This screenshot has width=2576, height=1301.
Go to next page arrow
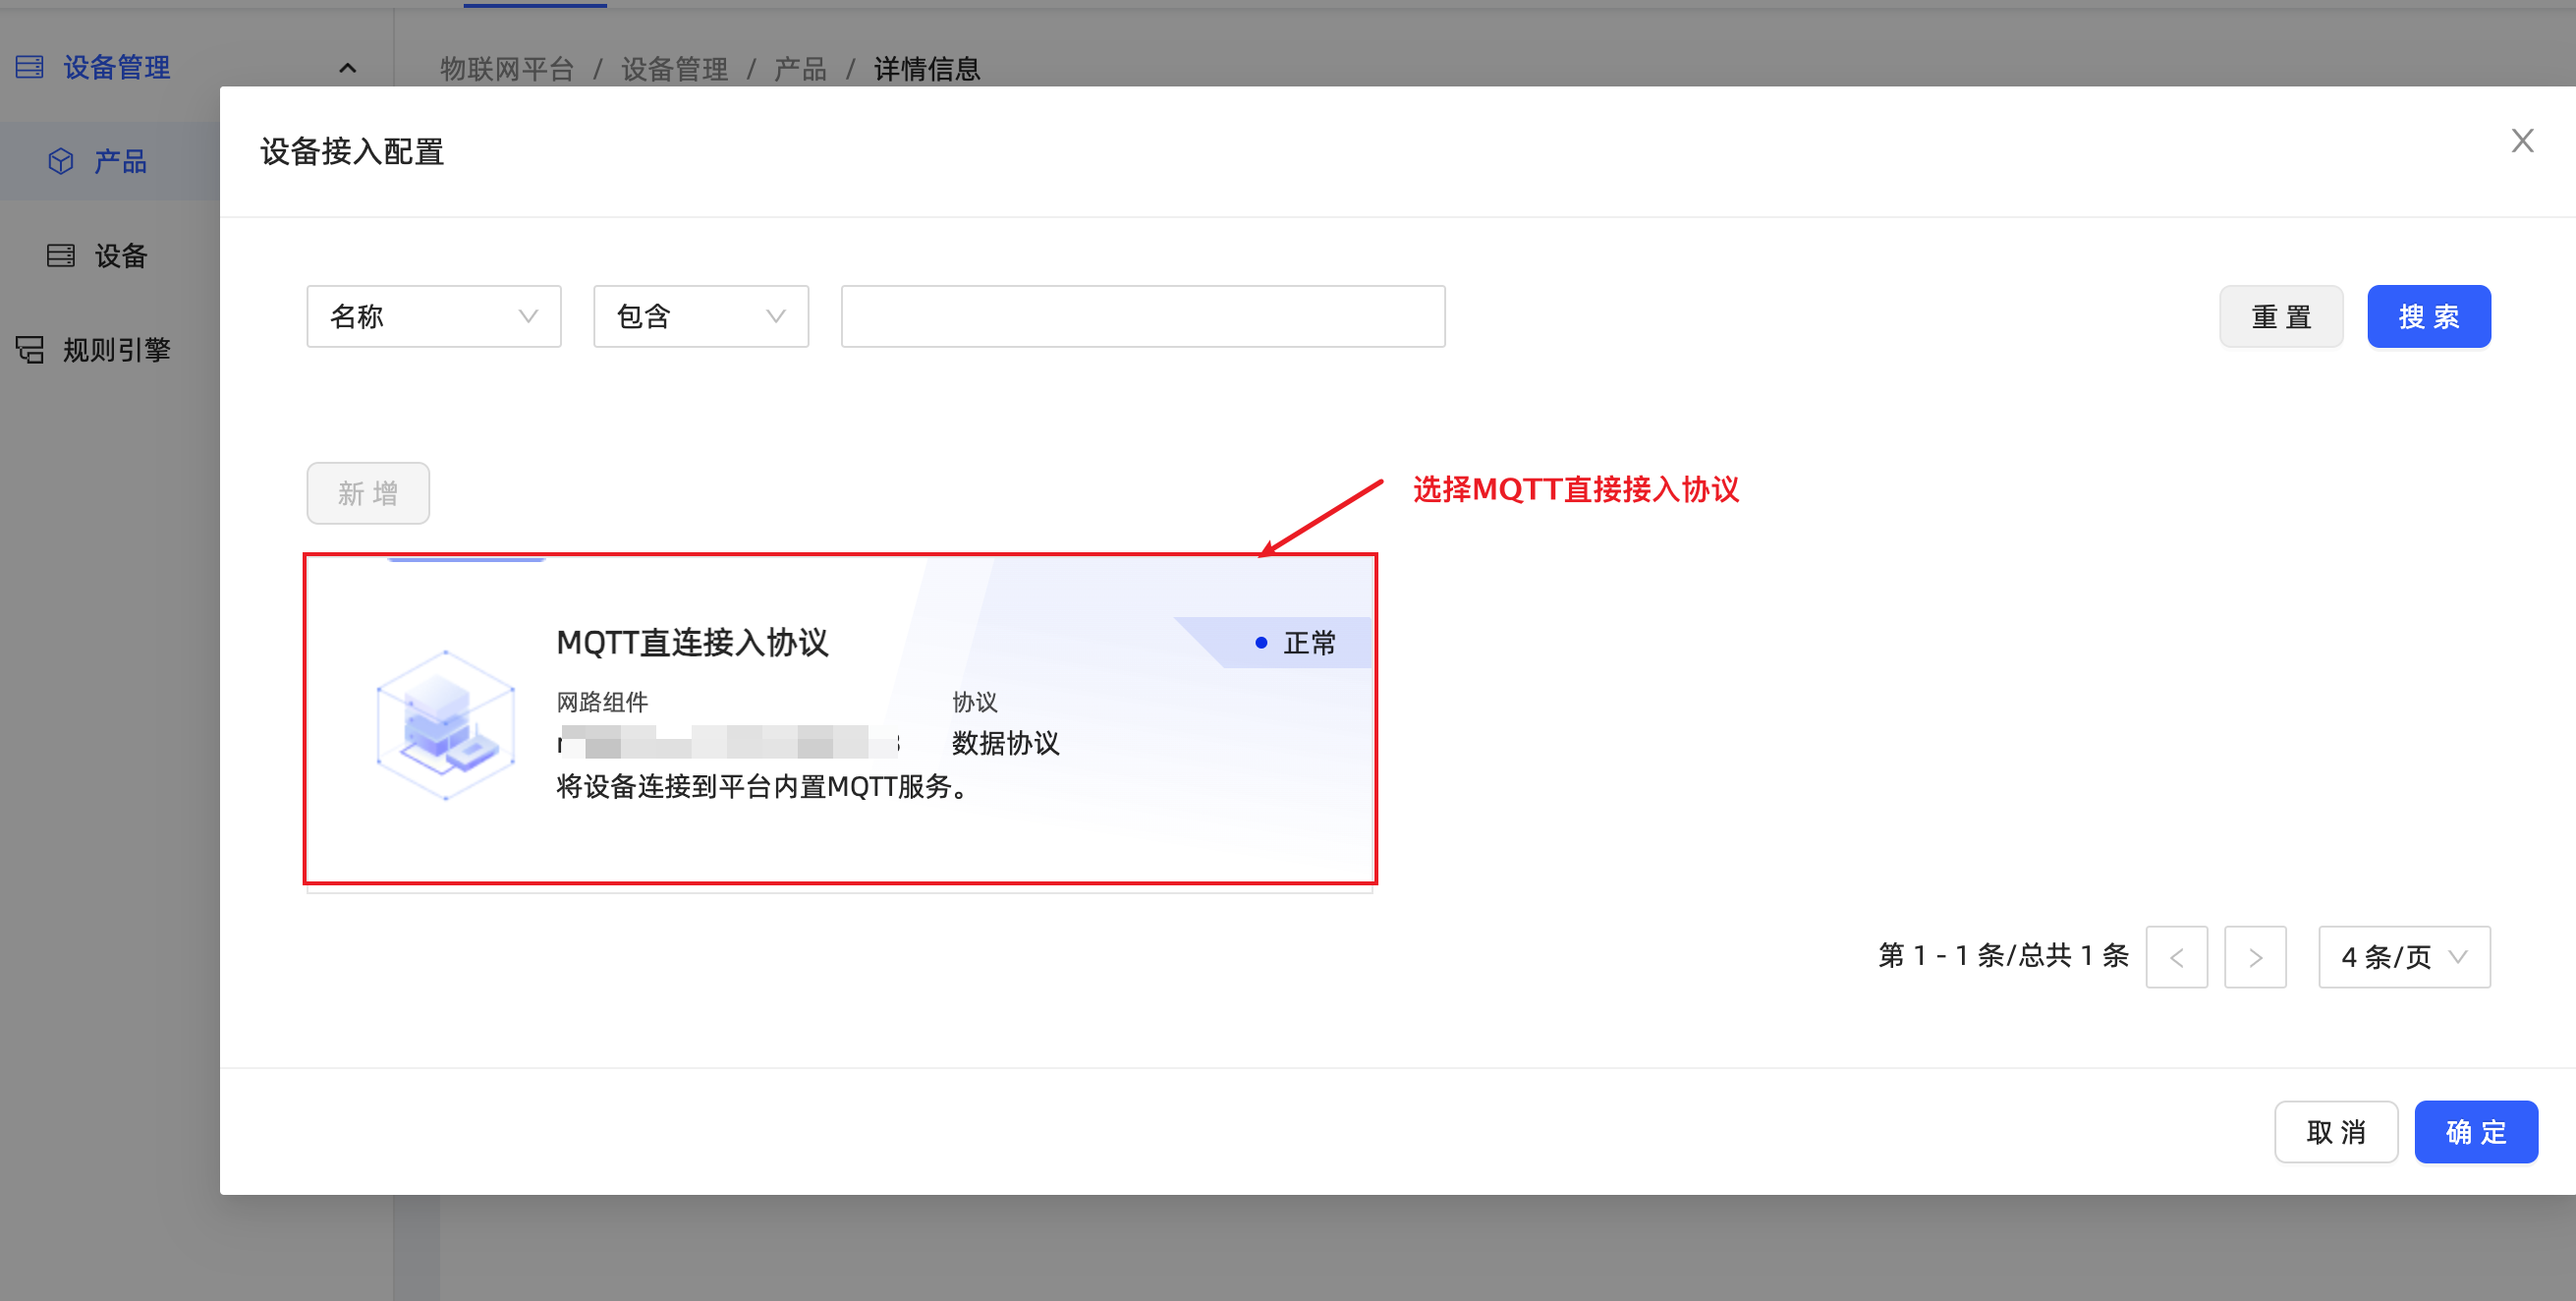pyautogui.click(x=2254, y=957)
